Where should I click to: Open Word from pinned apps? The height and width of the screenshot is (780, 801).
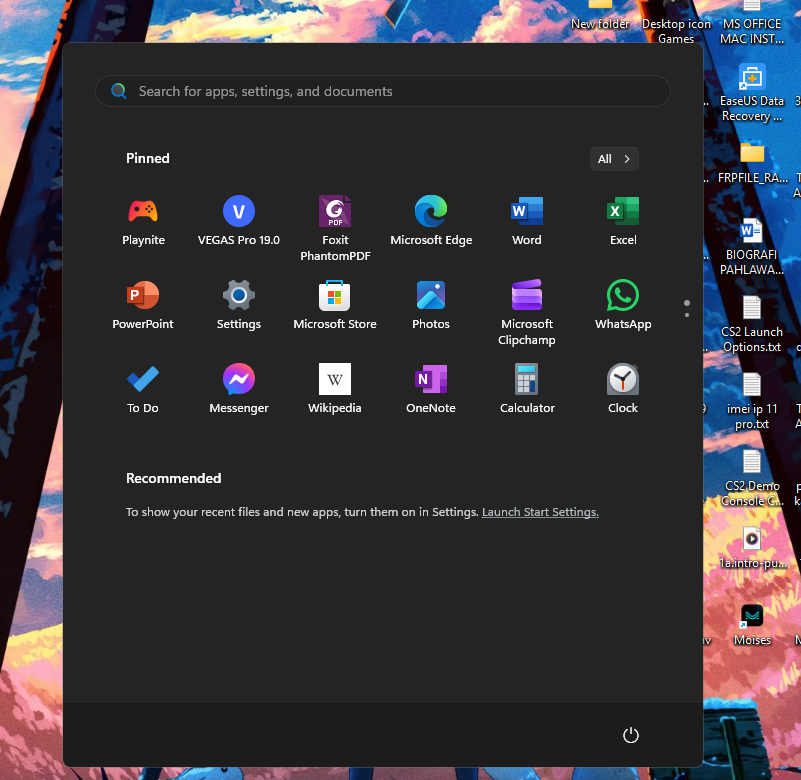tap(527, 221)
